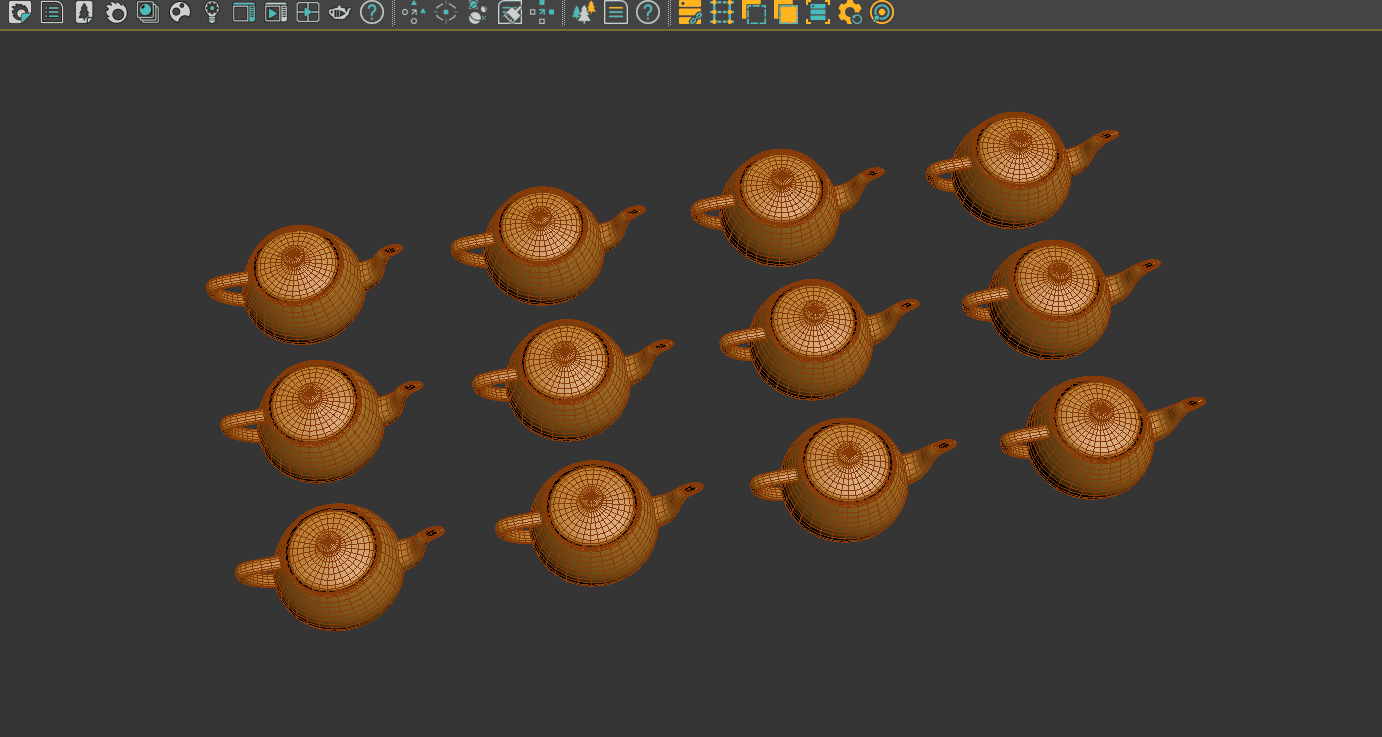Select the bottom-left teapot in the viewport
This screenshot has width=1382, height=737.
(x=338, y=568)
